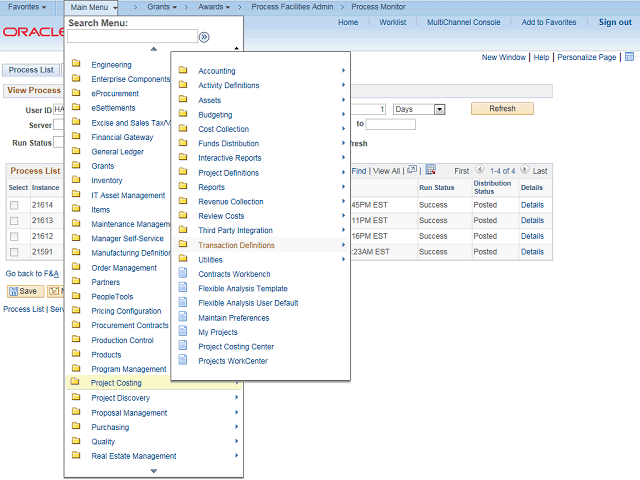Click the Sign out link

pyautogui.click(x=614, y=22)
